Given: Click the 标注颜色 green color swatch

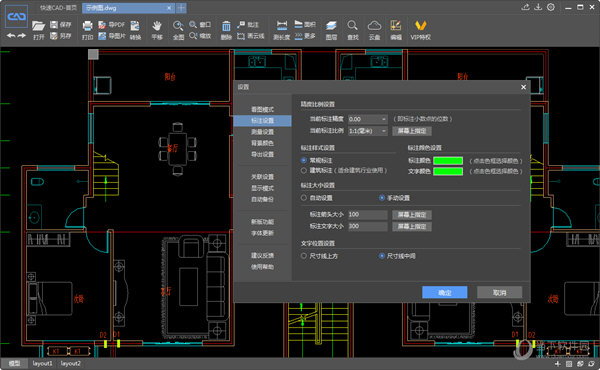Looking at the screenshot, I should coord(448,161).
